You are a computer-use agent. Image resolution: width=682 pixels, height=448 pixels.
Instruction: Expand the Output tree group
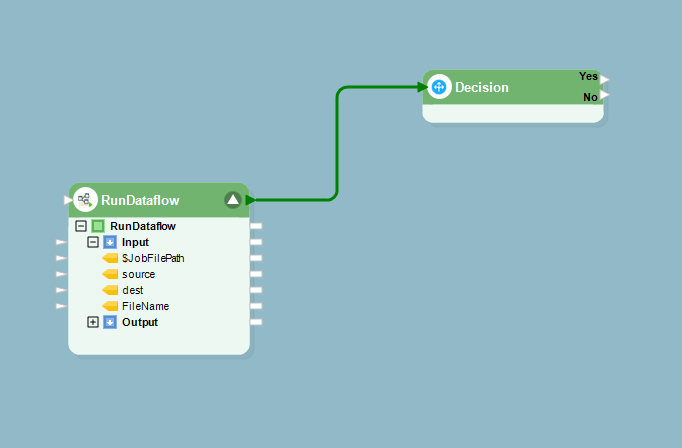pos(93,322)
